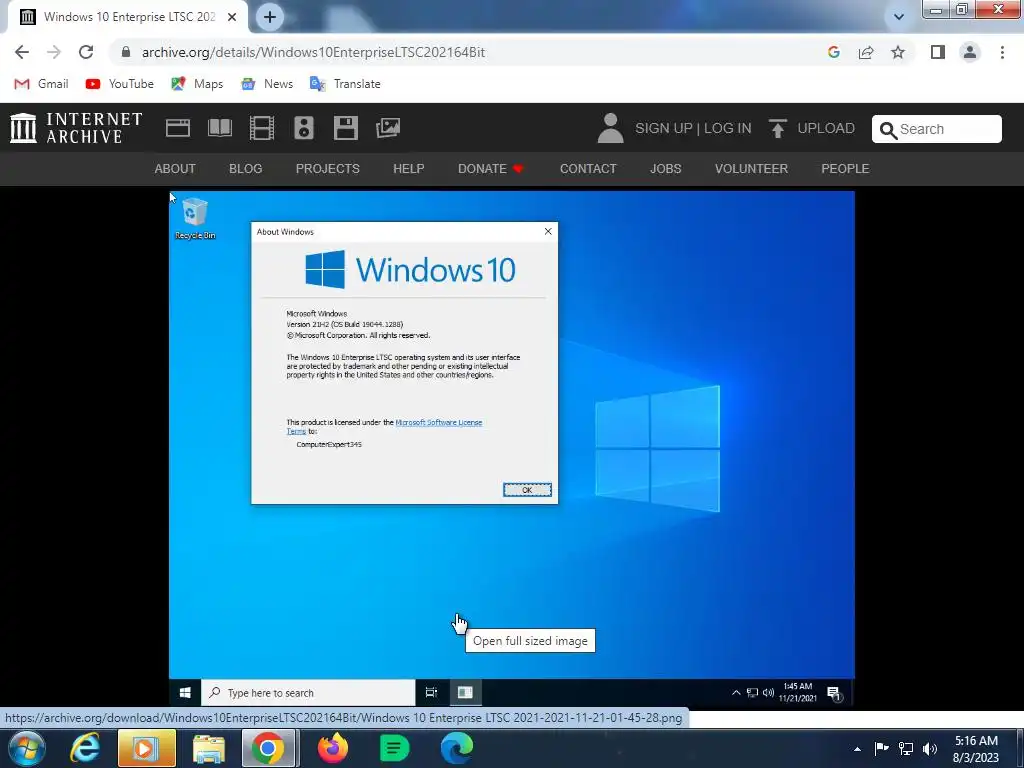Launch Internet Explorer from the taskbar

tap(86, 748)
